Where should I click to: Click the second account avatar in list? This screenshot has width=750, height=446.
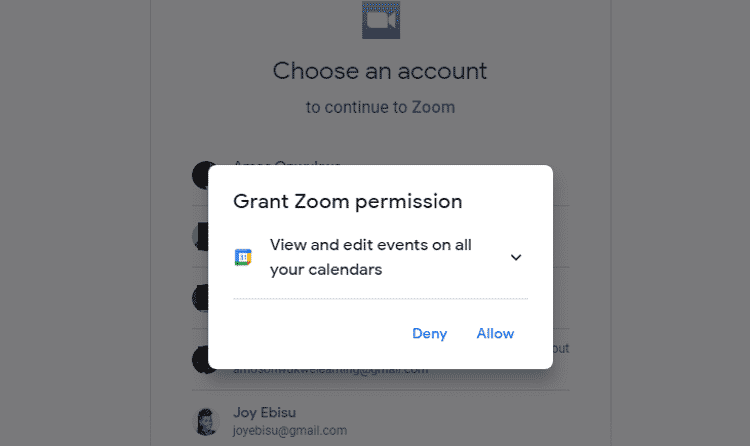(x=200, y=237)
